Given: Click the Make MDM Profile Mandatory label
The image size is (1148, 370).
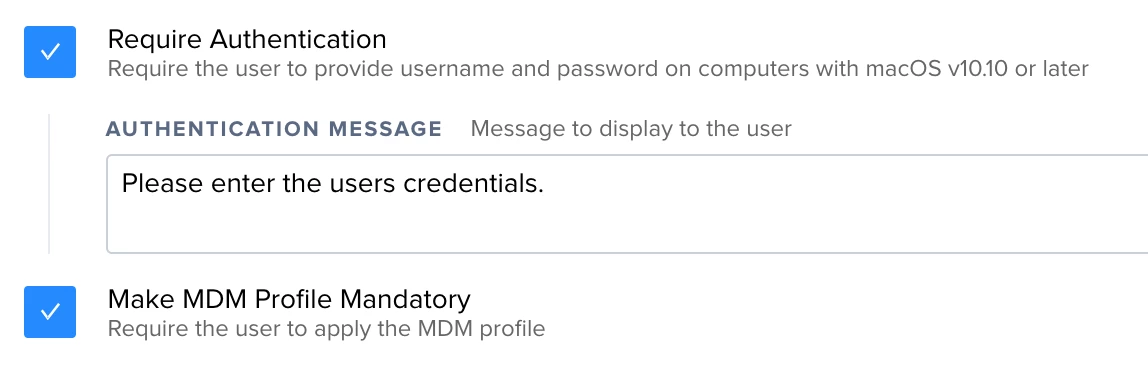Looking at the screenshot, I should tap(289, 299).
